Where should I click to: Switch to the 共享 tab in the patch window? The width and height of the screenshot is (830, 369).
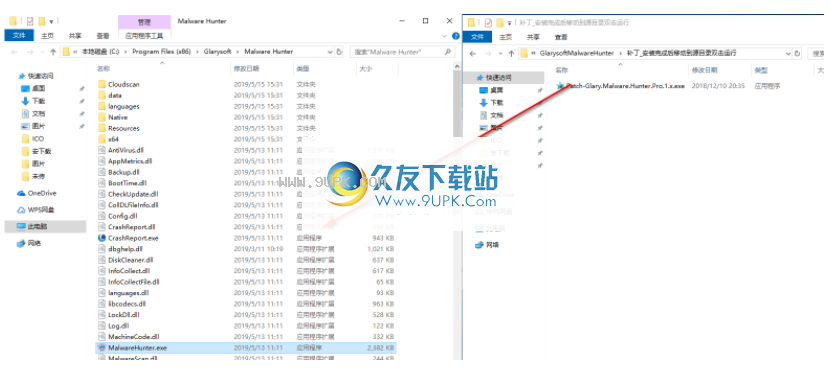533,37
